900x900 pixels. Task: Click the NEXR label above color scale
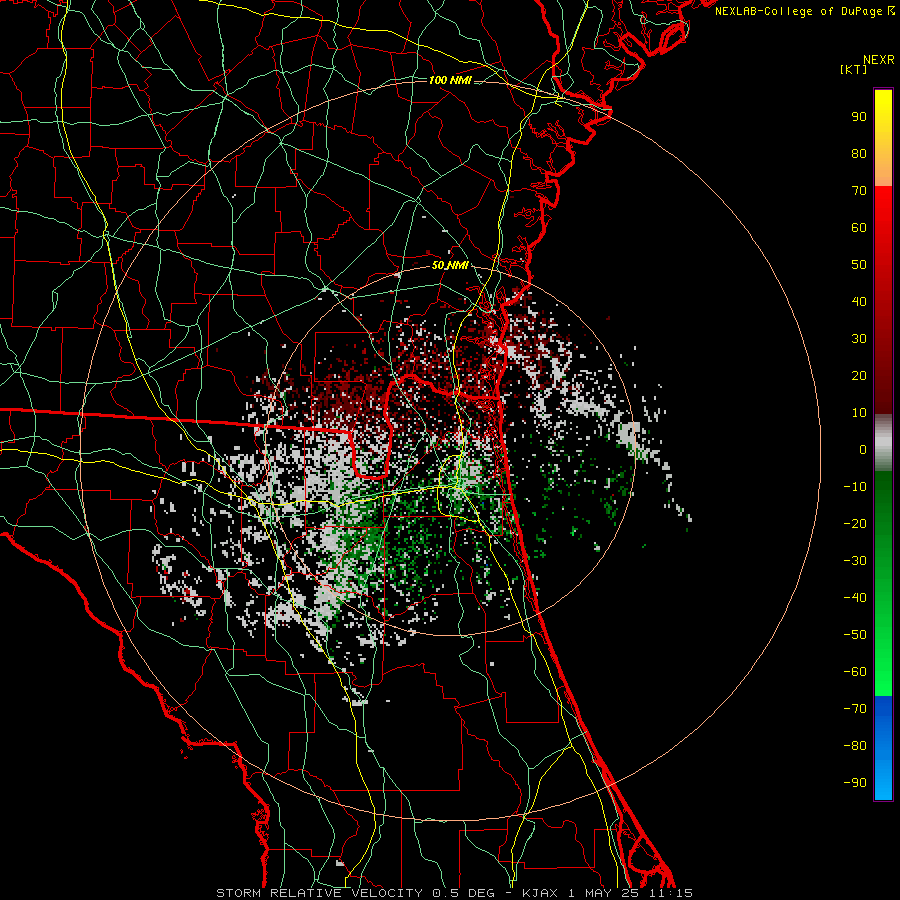pos(879,60)
